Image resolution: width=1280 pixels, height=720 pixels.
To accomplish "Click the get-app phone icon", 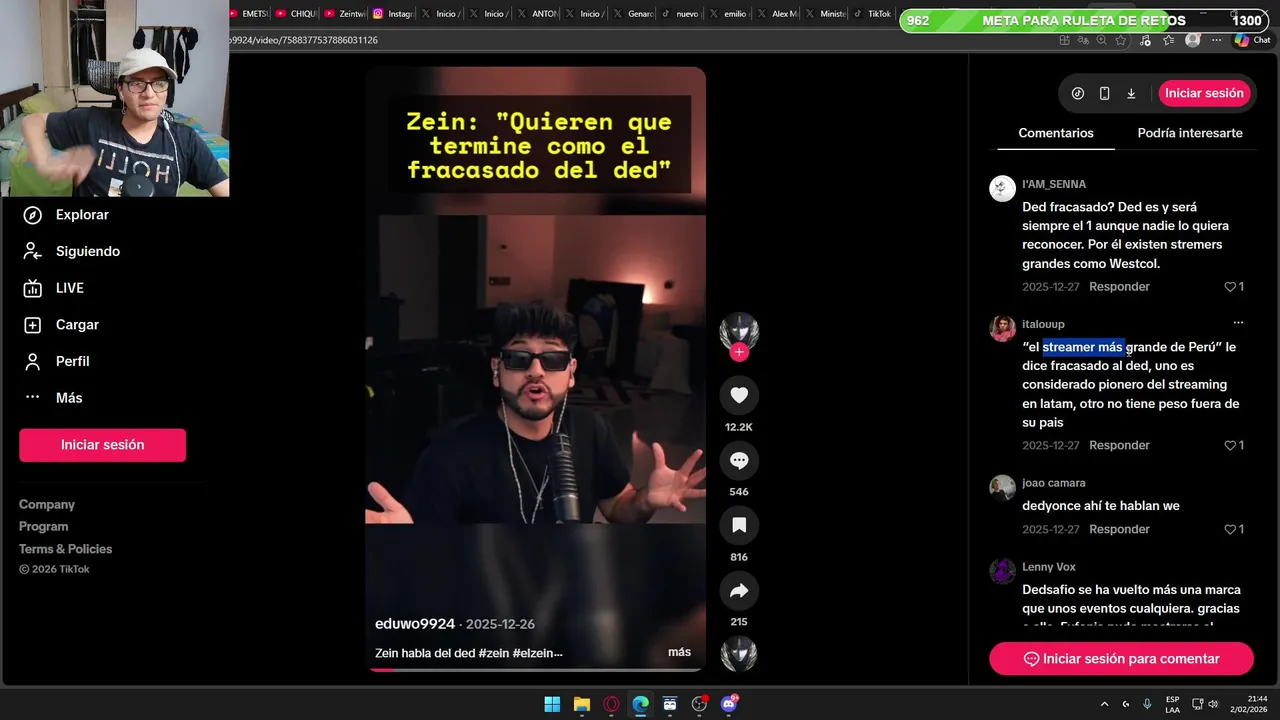I will point(1104,93).
